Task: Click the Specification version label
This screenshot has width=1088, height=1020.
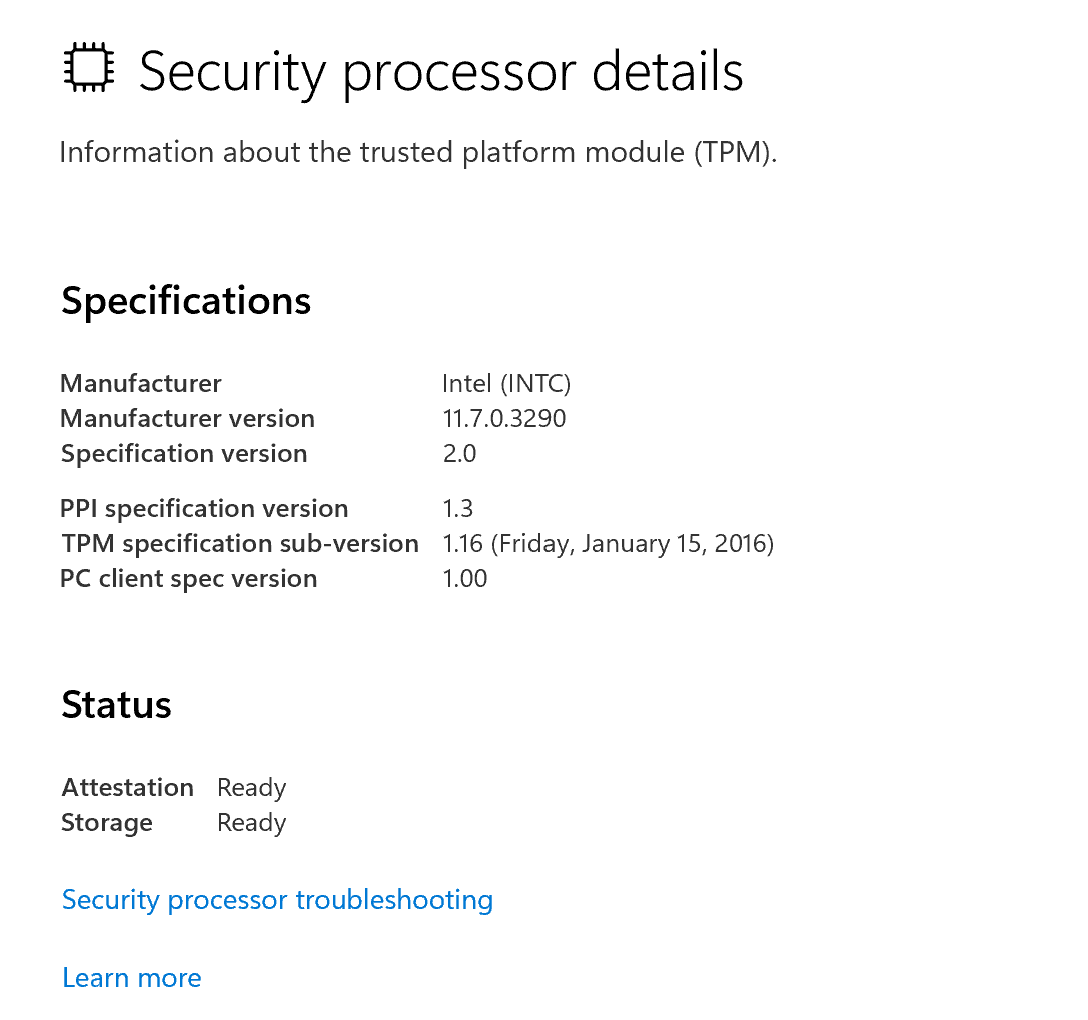Action: point(184,454)
